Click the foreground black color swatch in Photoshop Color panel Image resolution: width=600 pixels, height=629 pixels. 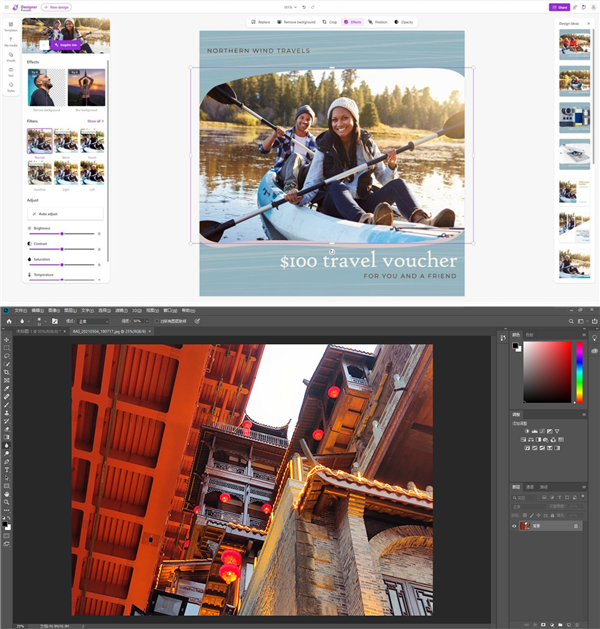(515, 346)
